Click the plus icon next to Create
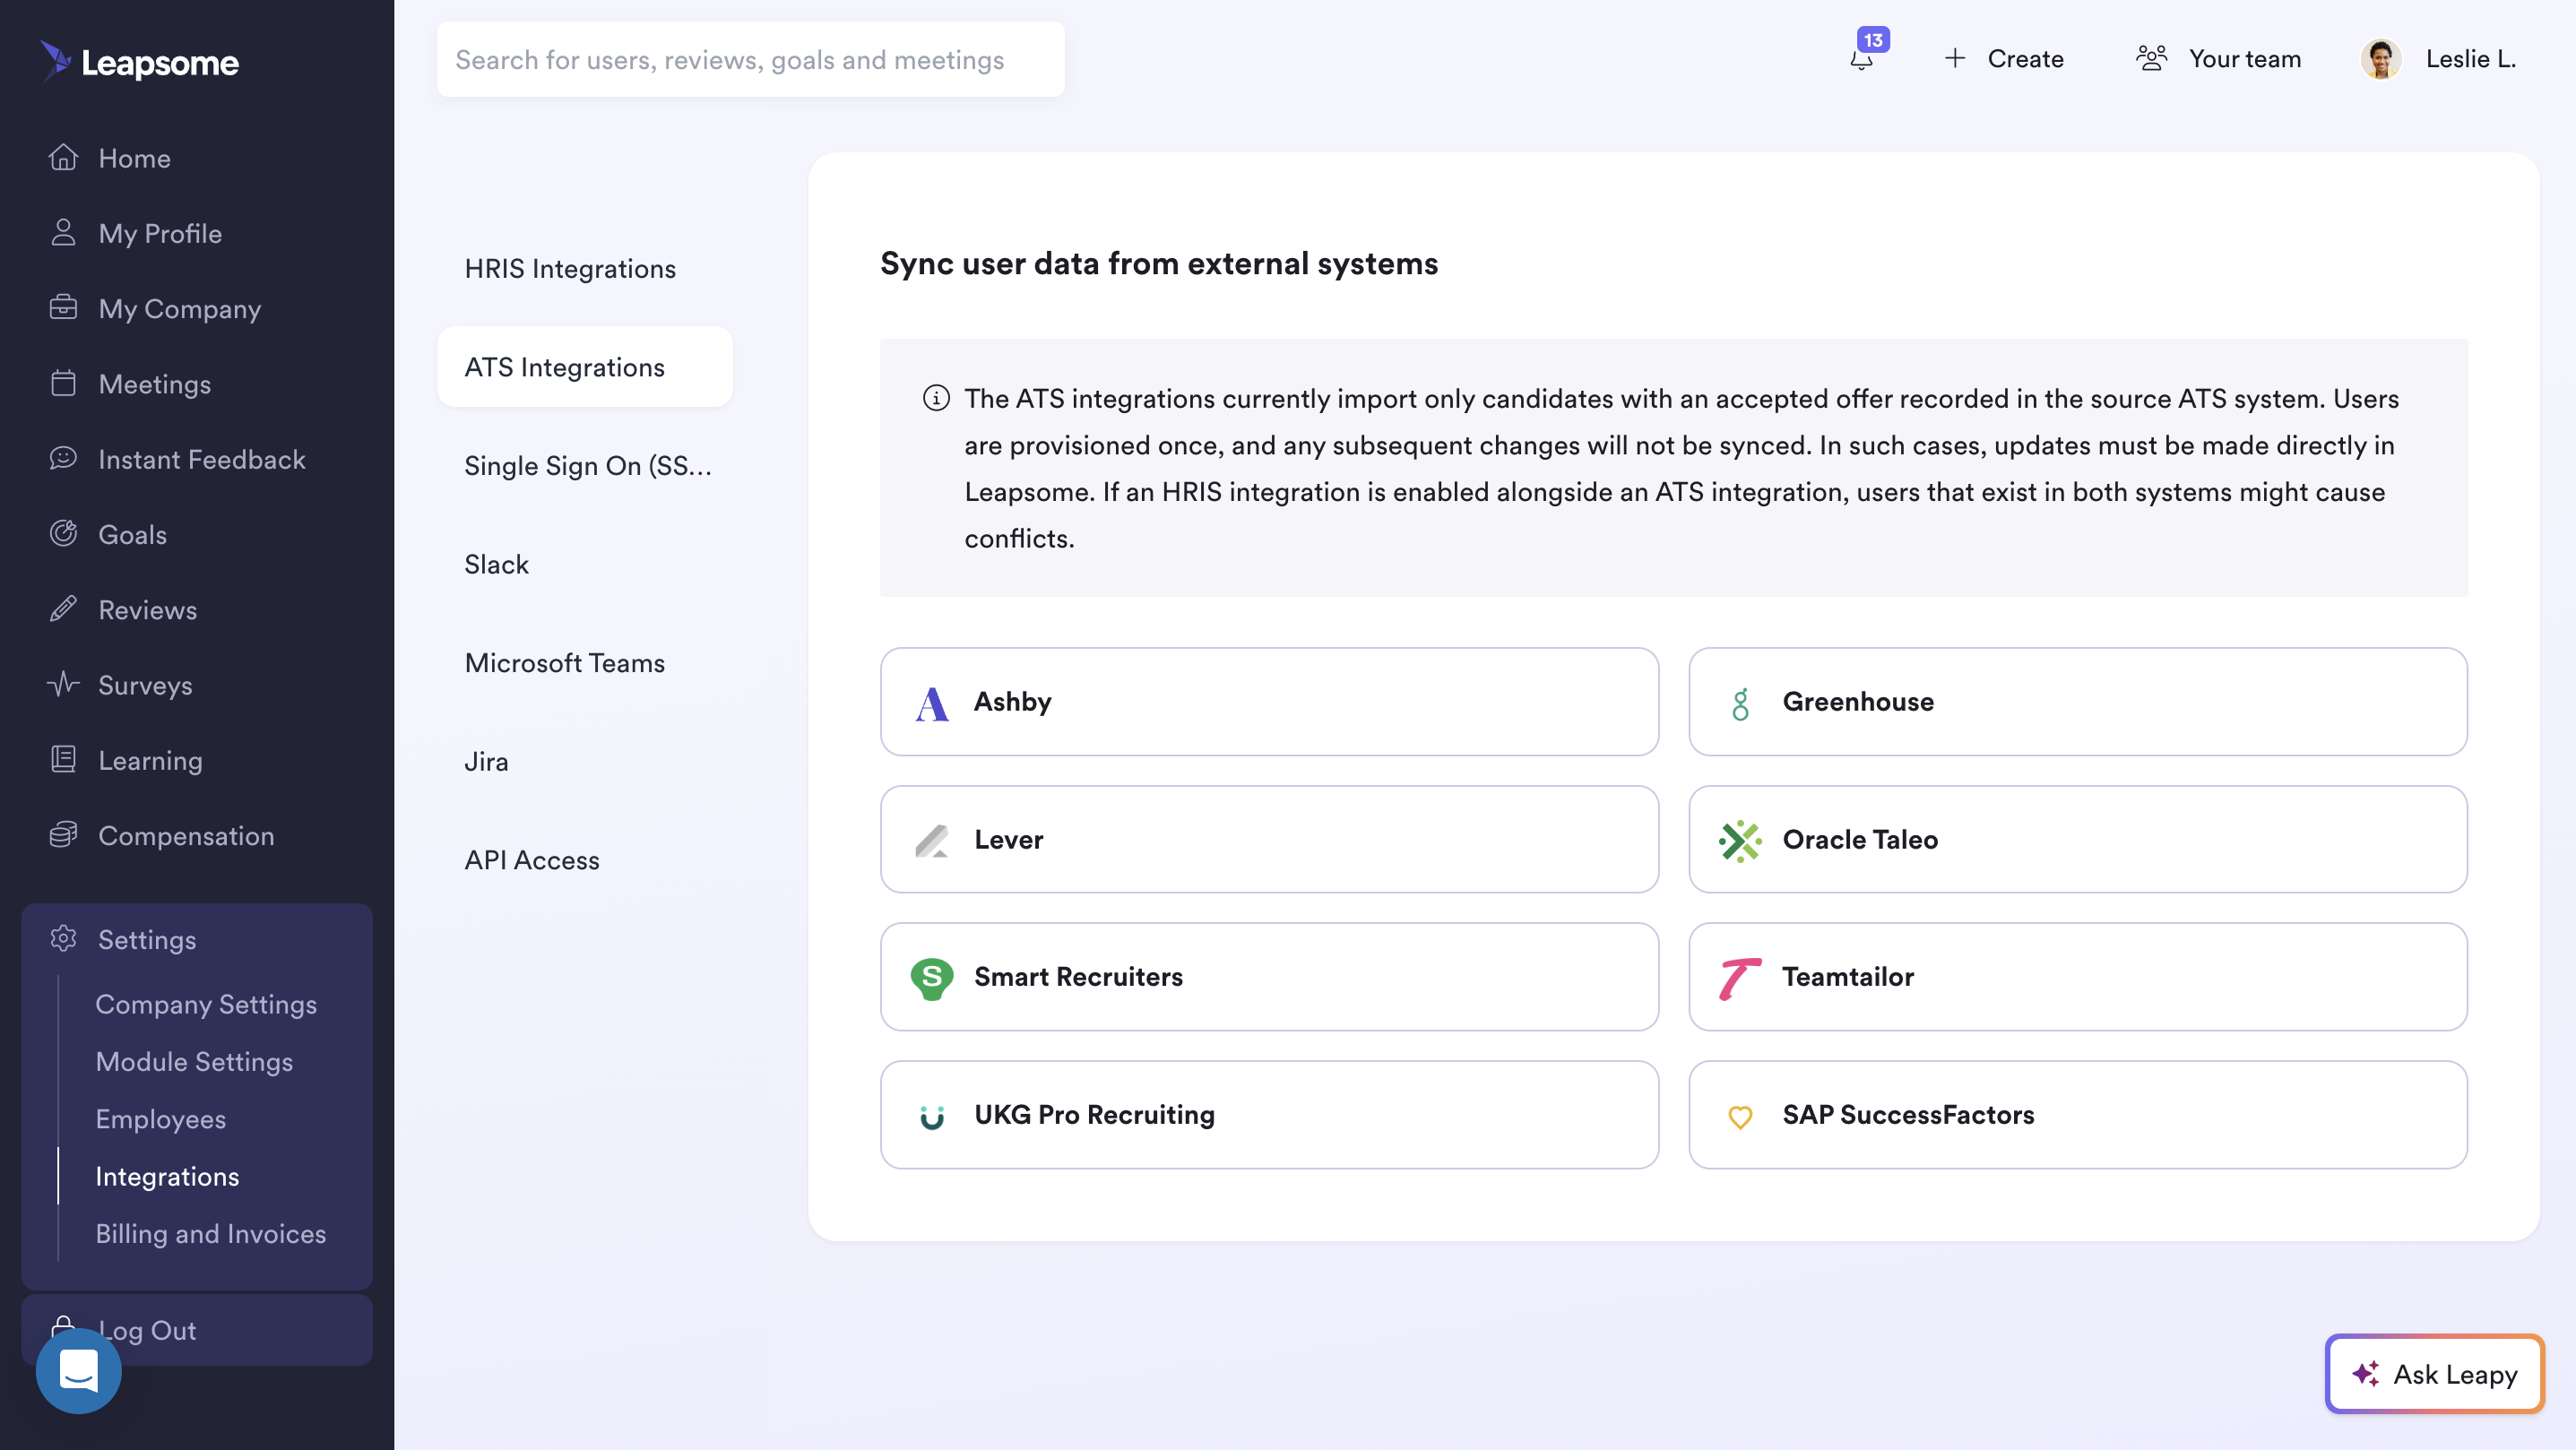 pyautogui.click(x=1954, y=59)
